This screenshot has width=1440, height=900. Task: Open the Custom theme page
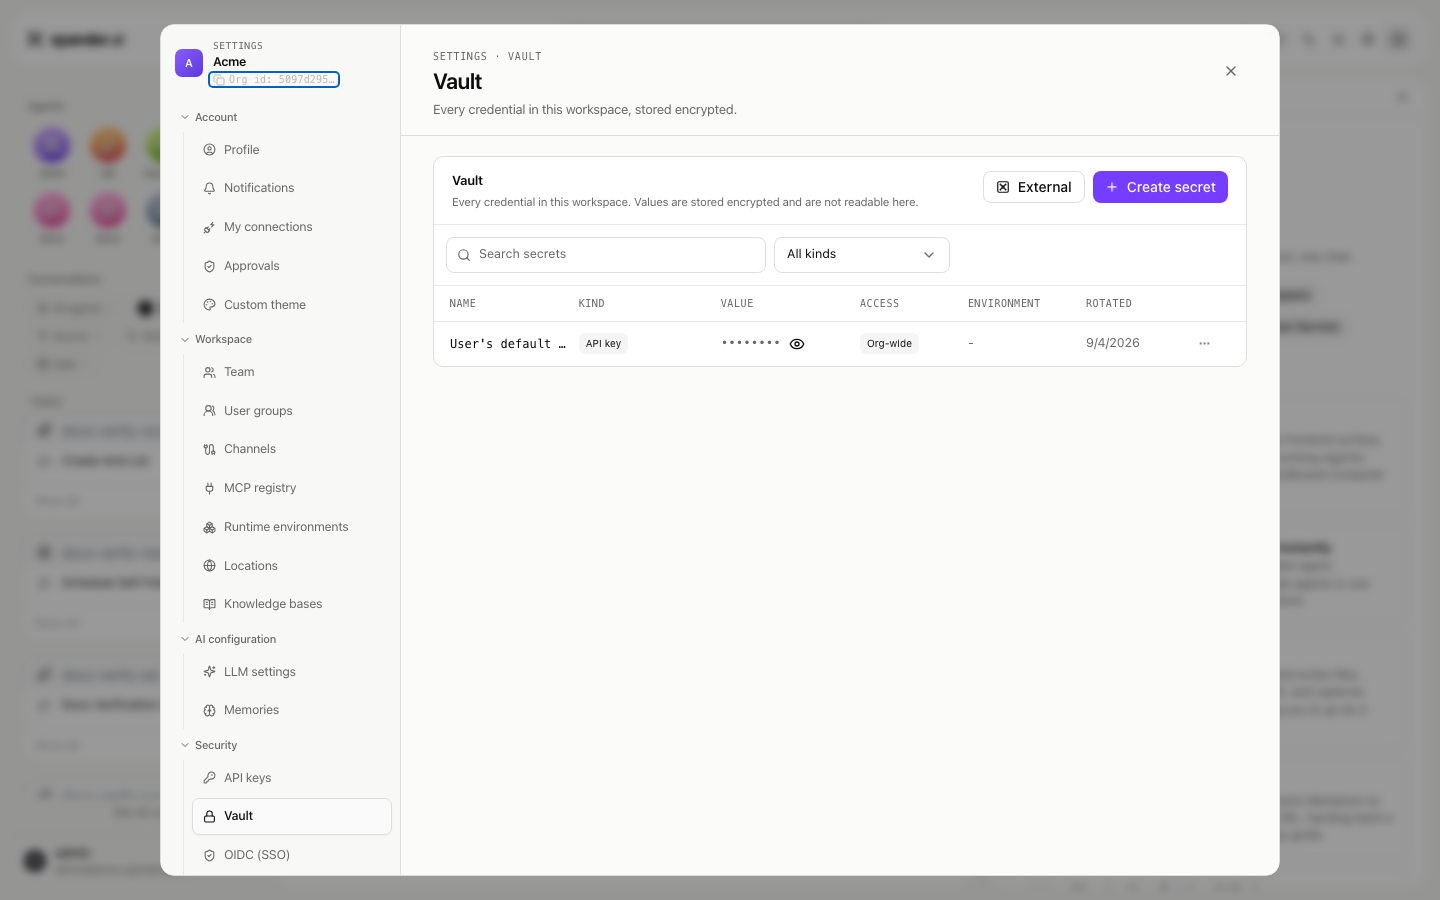pyautogui.click(x=292, y=305)
